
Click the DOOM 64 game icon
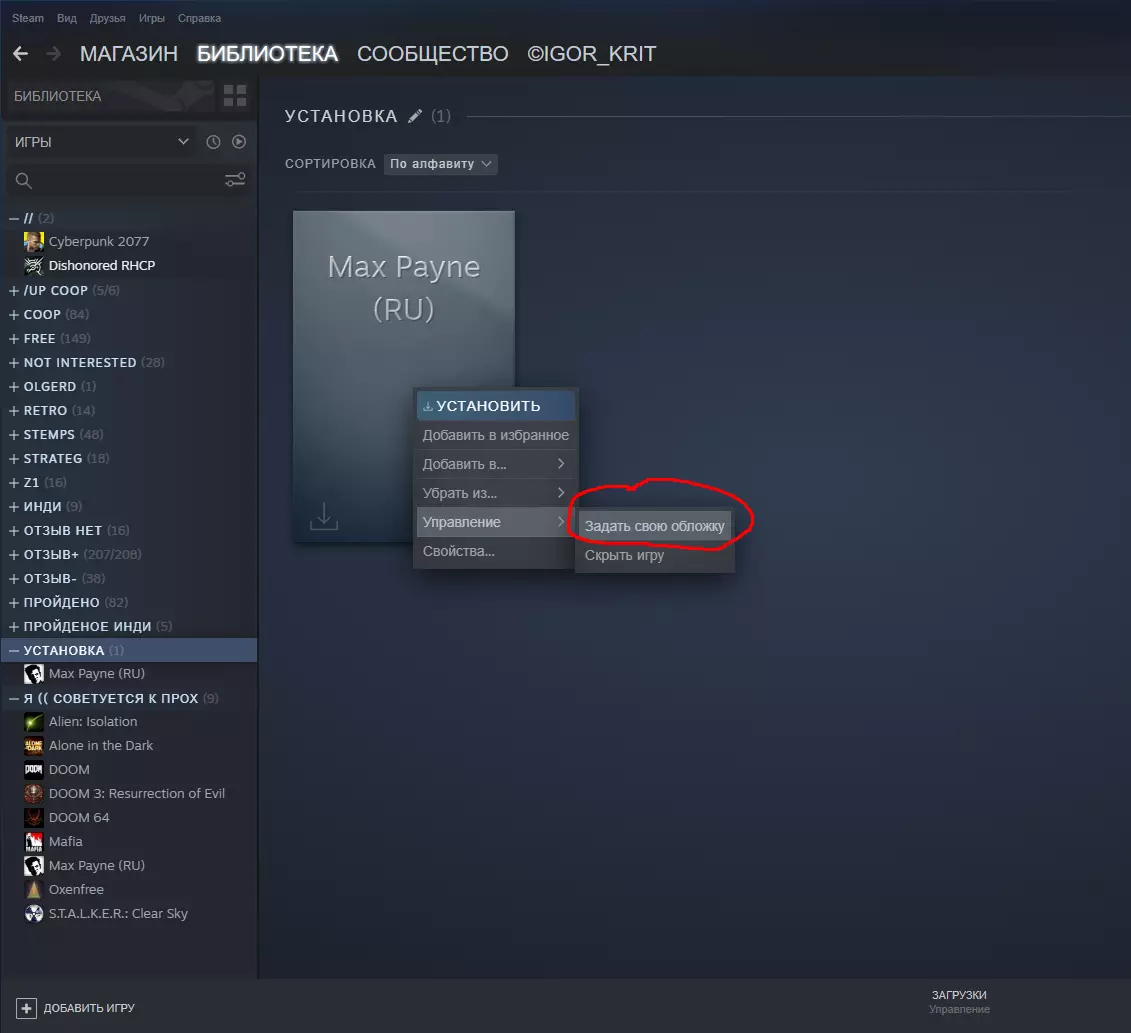[34, 817]
